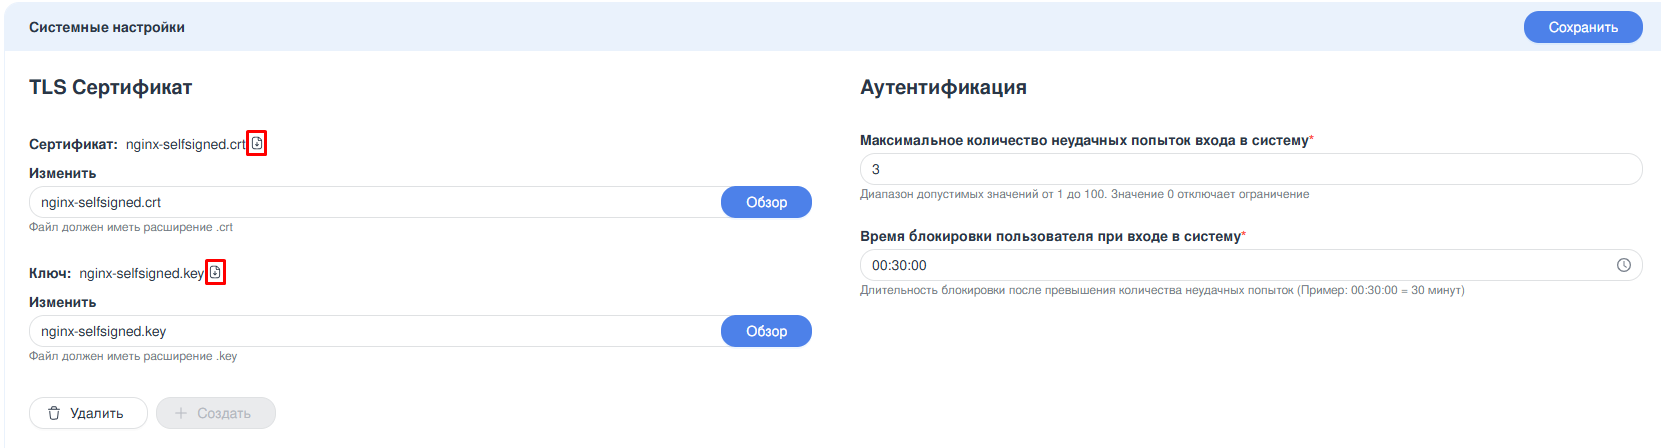Screen dimensions: 1661x448
Task: Browse for a new .key file
Action: click(x=766, y=331)
